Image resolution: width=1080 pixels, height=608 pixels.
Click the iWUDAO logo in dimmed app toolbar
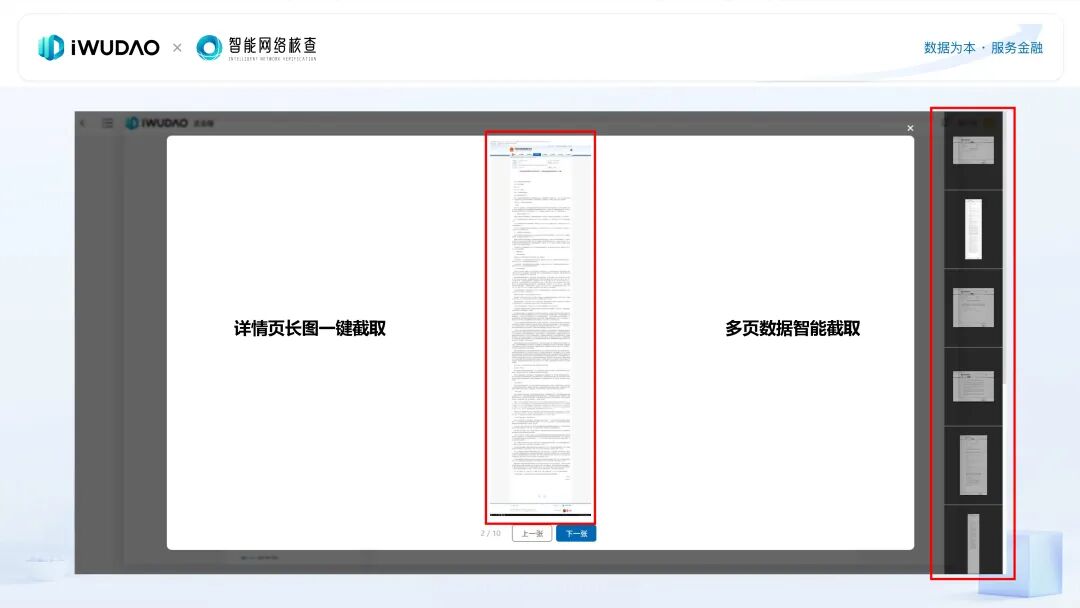pyautogui.click(x=156, y=123)
